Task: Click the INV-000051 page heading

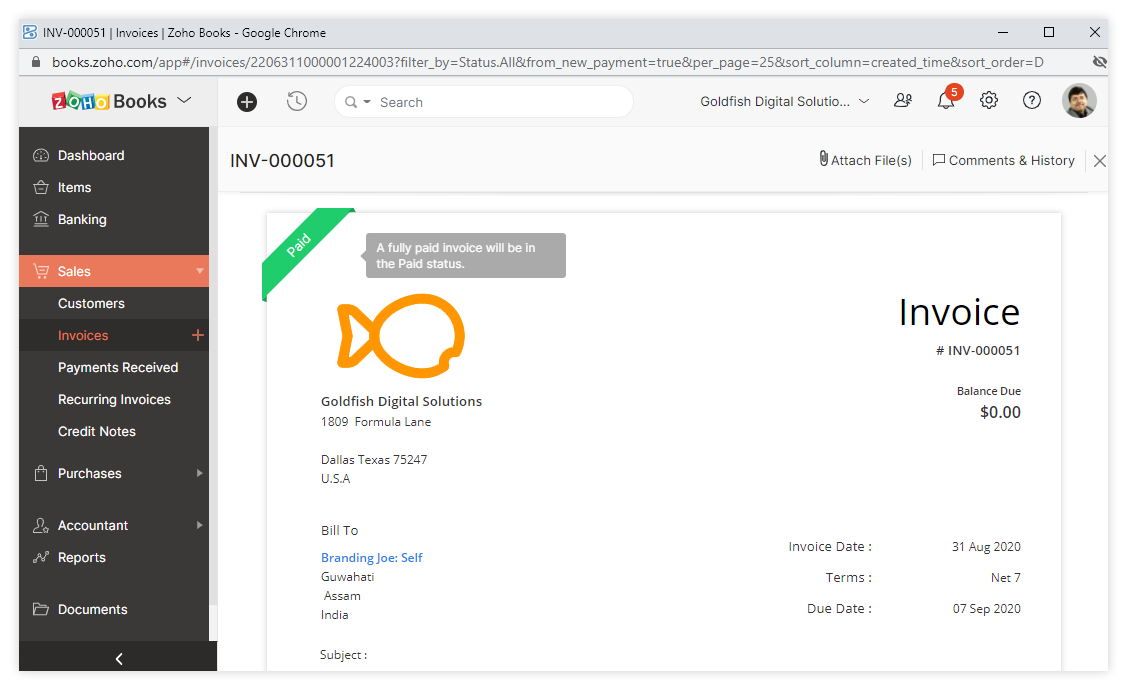Action: point(282,161)
